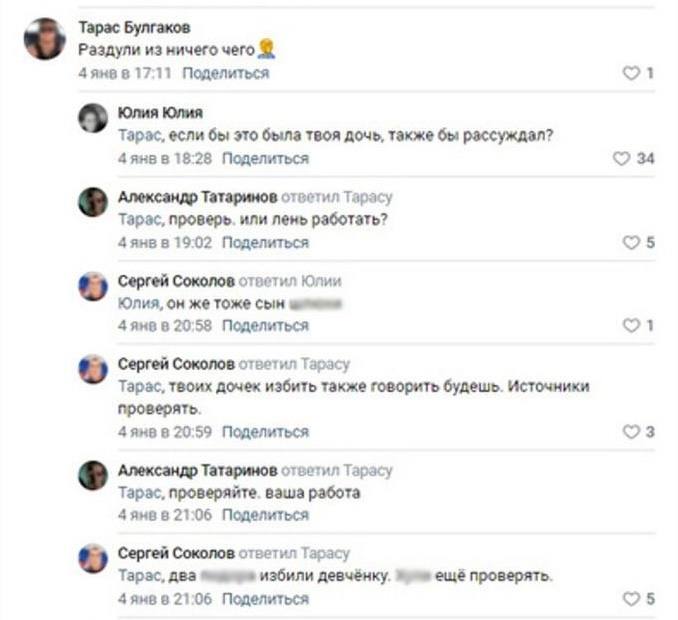
Task: Open Юлия Юлия's profile avatar
Action: (93, 118)
